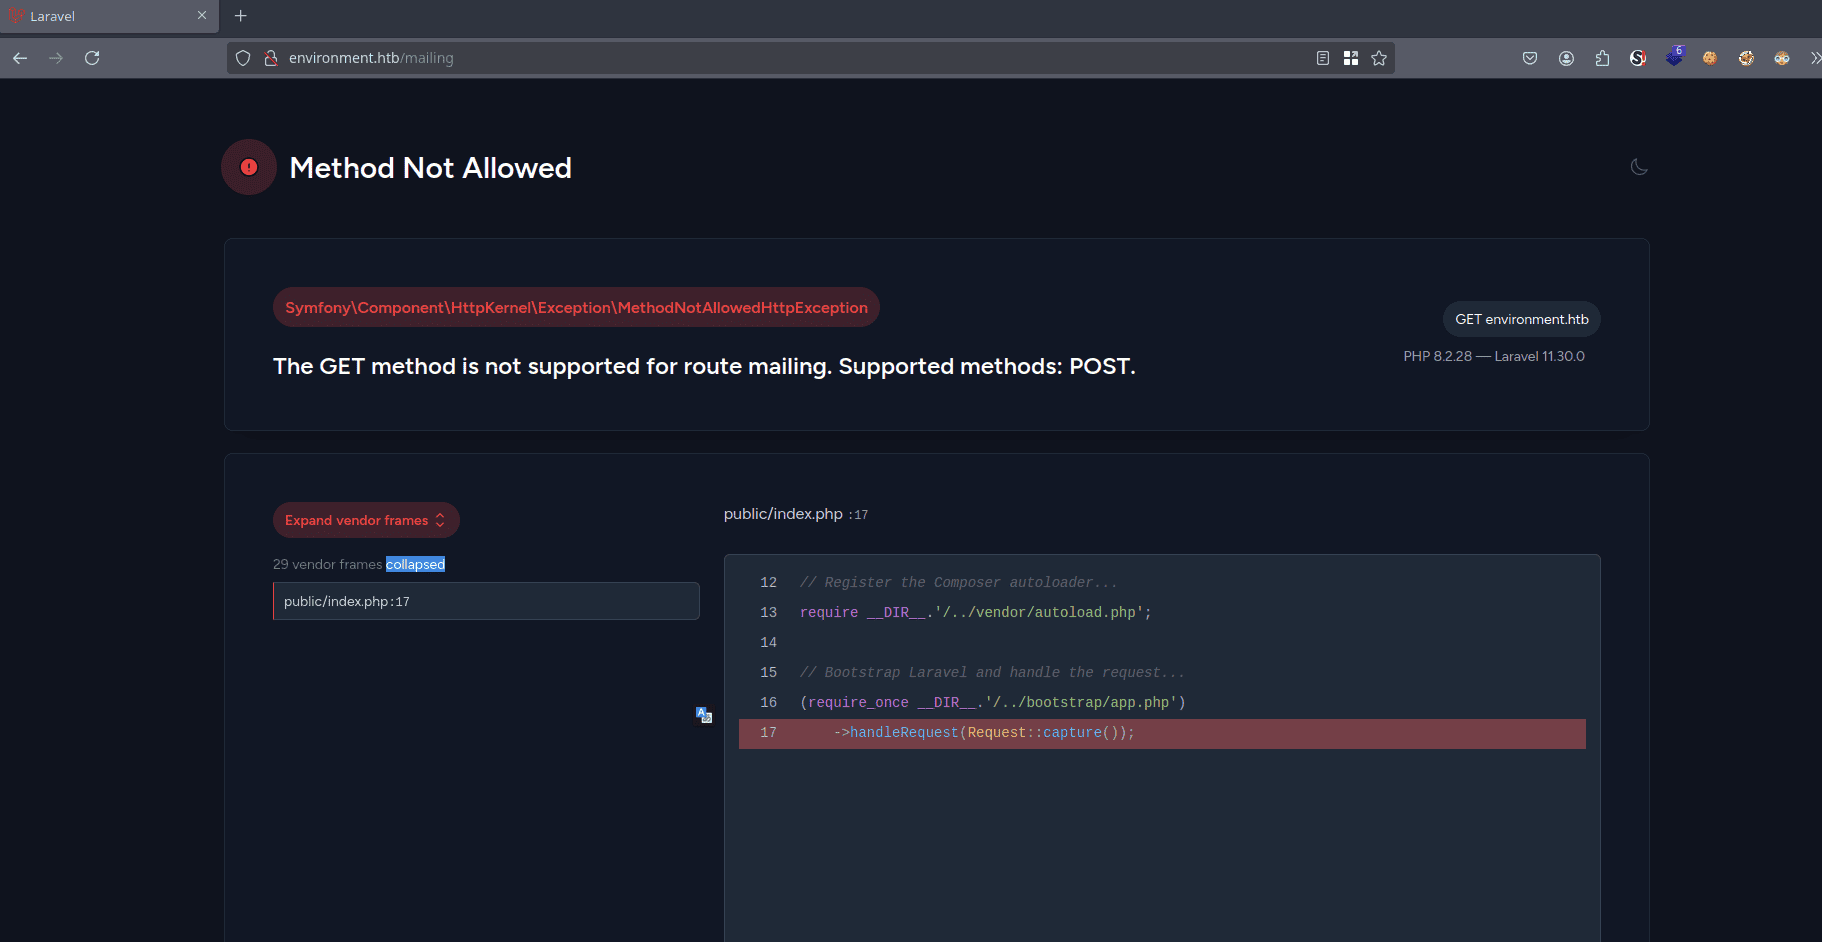Open the Firefox account icon

click(1566, 58)
